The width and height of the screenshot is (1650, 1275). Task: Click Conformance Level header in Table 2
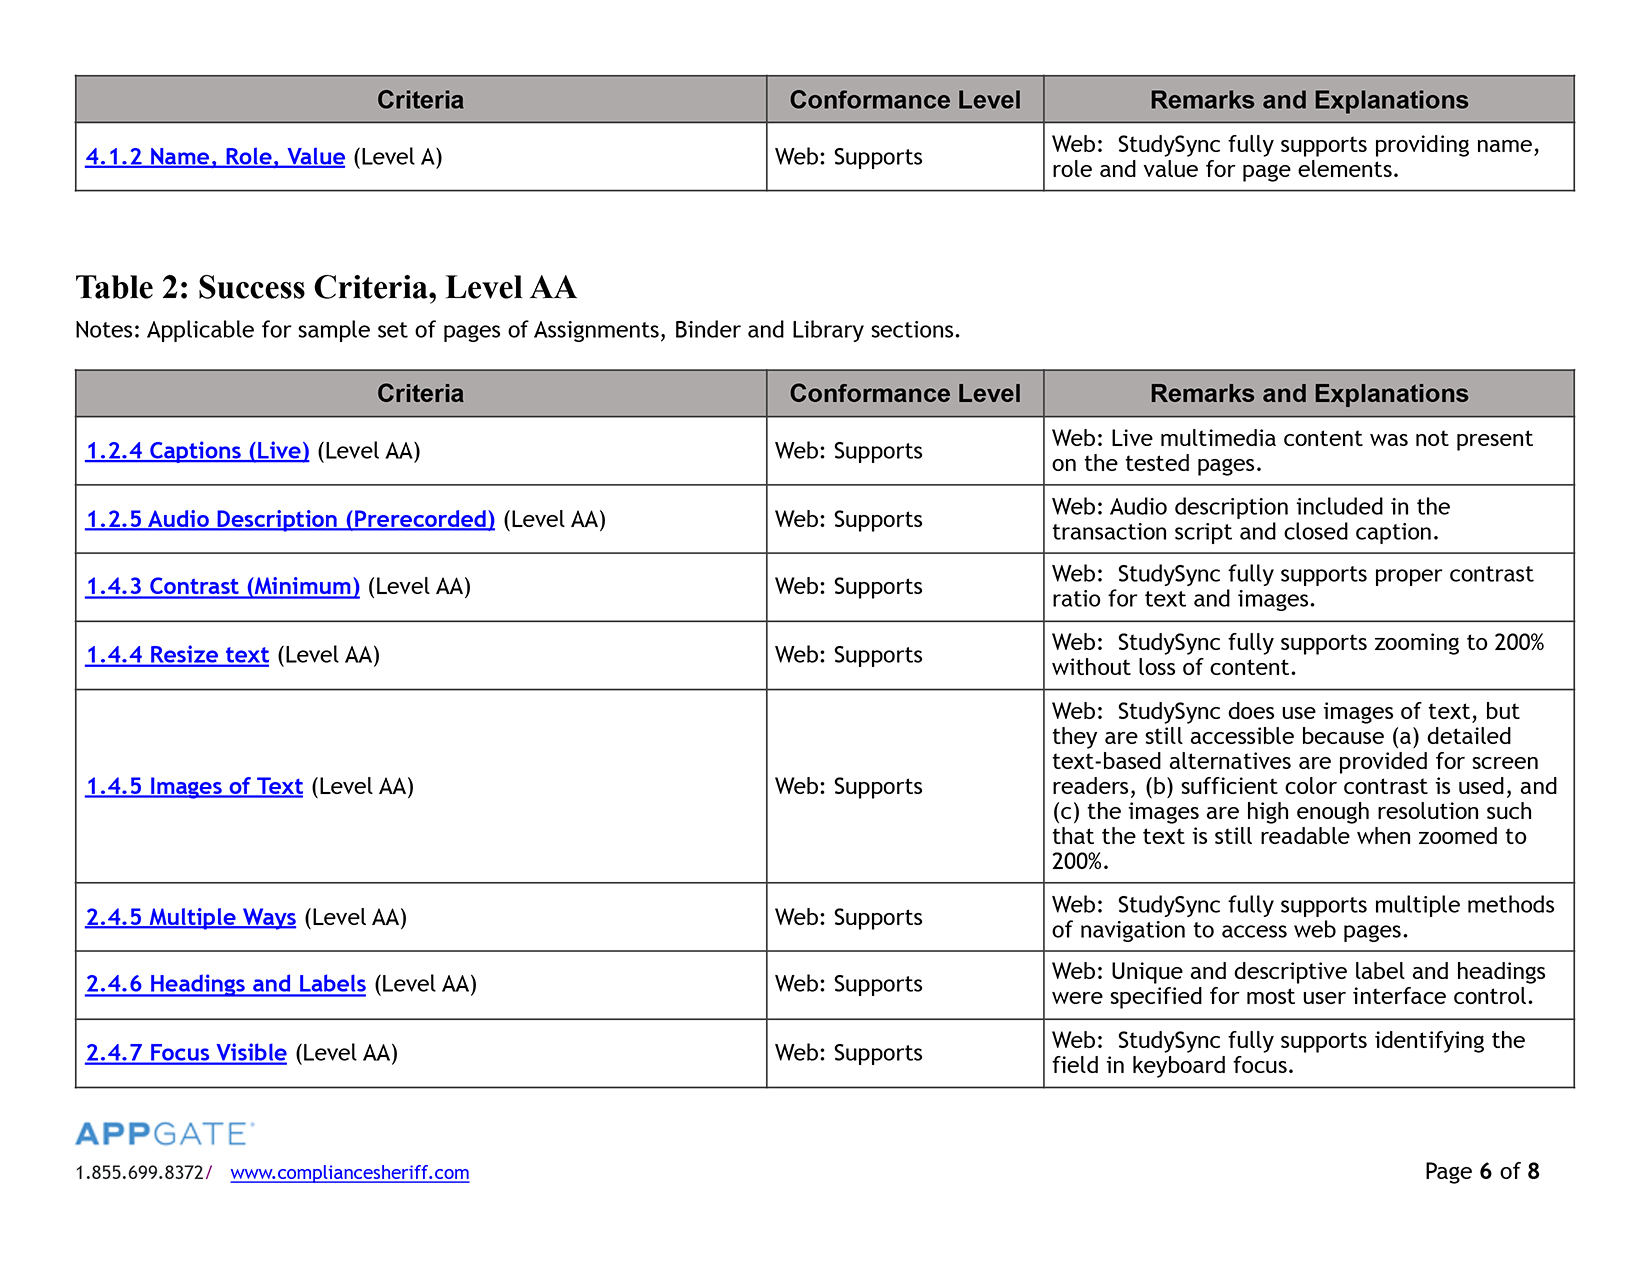coord(905,394)
